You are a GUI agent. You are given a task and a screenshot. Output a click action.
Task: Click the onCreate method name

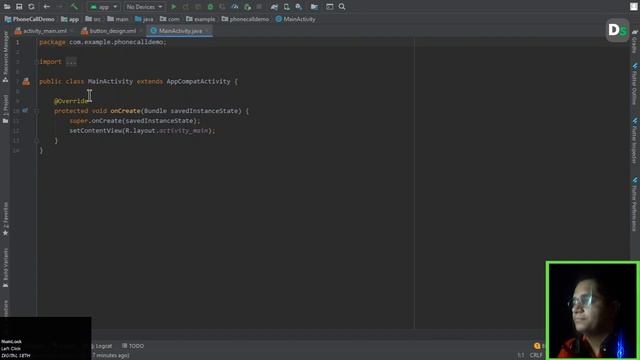click(125, 111)
